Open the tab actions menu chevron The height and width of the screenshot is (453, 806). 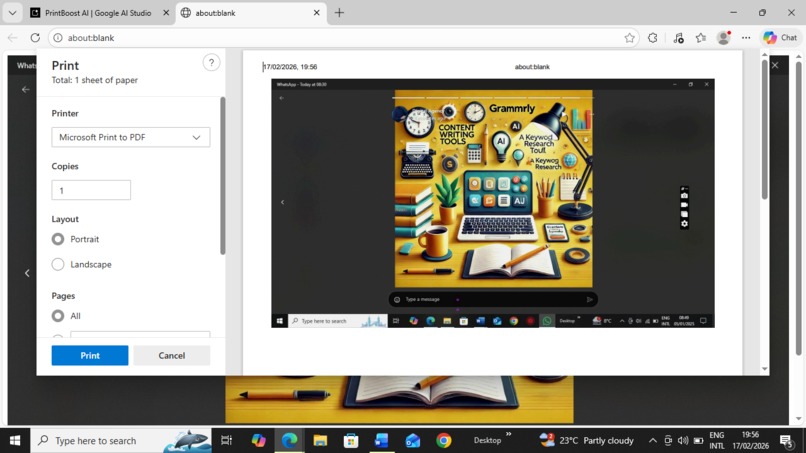point(12,13)
